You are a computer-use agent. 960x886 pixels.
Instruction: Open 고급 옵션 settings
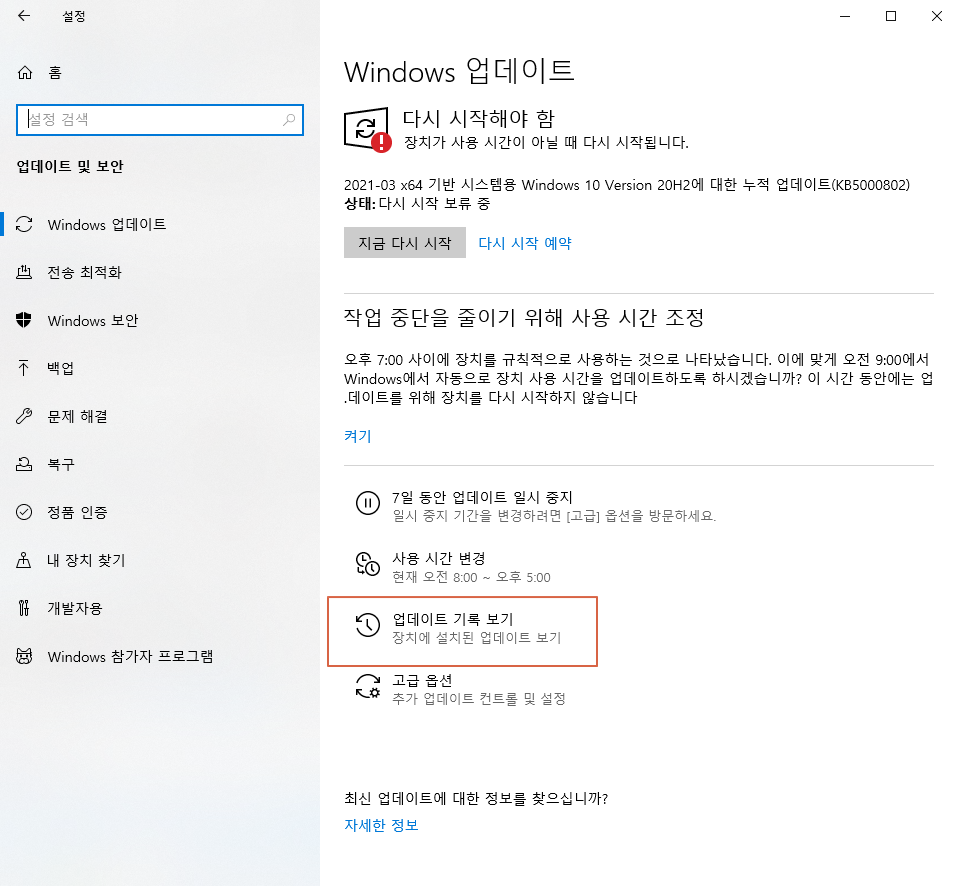click(422, 680)
